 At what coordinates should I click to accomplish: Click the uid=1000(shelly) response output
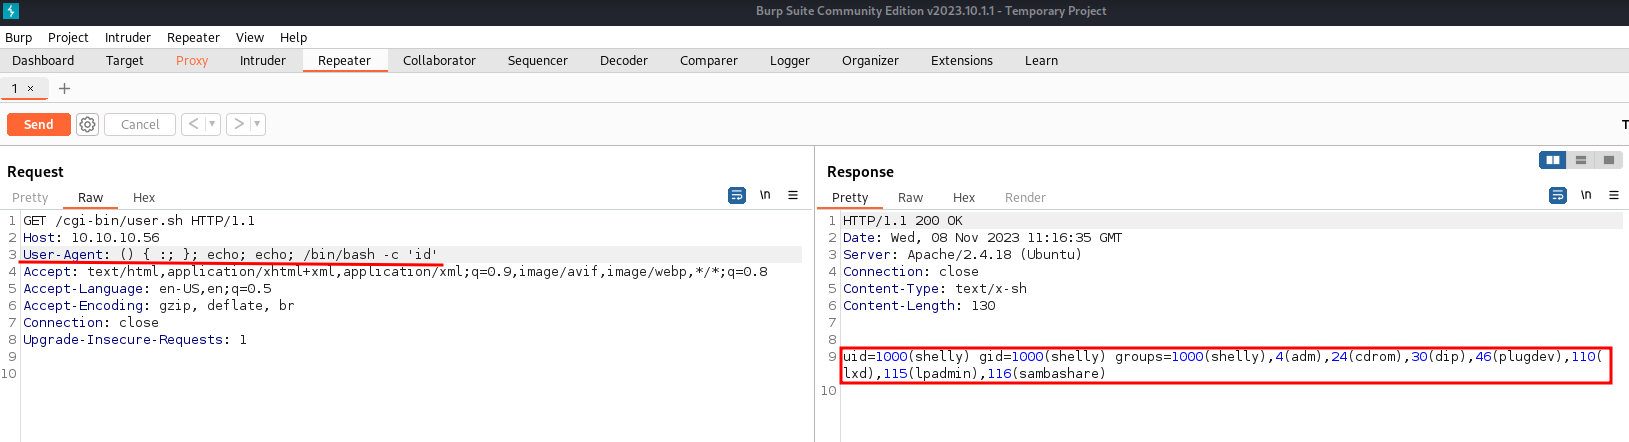tap(1226, 365)
